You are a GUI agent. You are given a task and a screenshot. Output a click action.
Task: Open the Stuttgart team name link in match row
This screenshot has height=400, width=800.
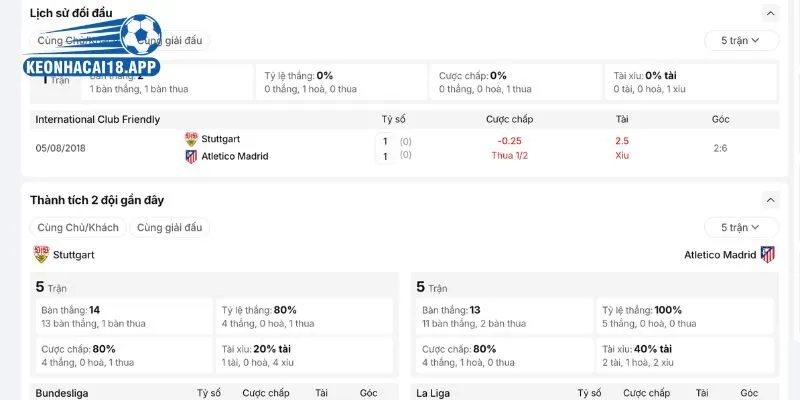(220, 139)
